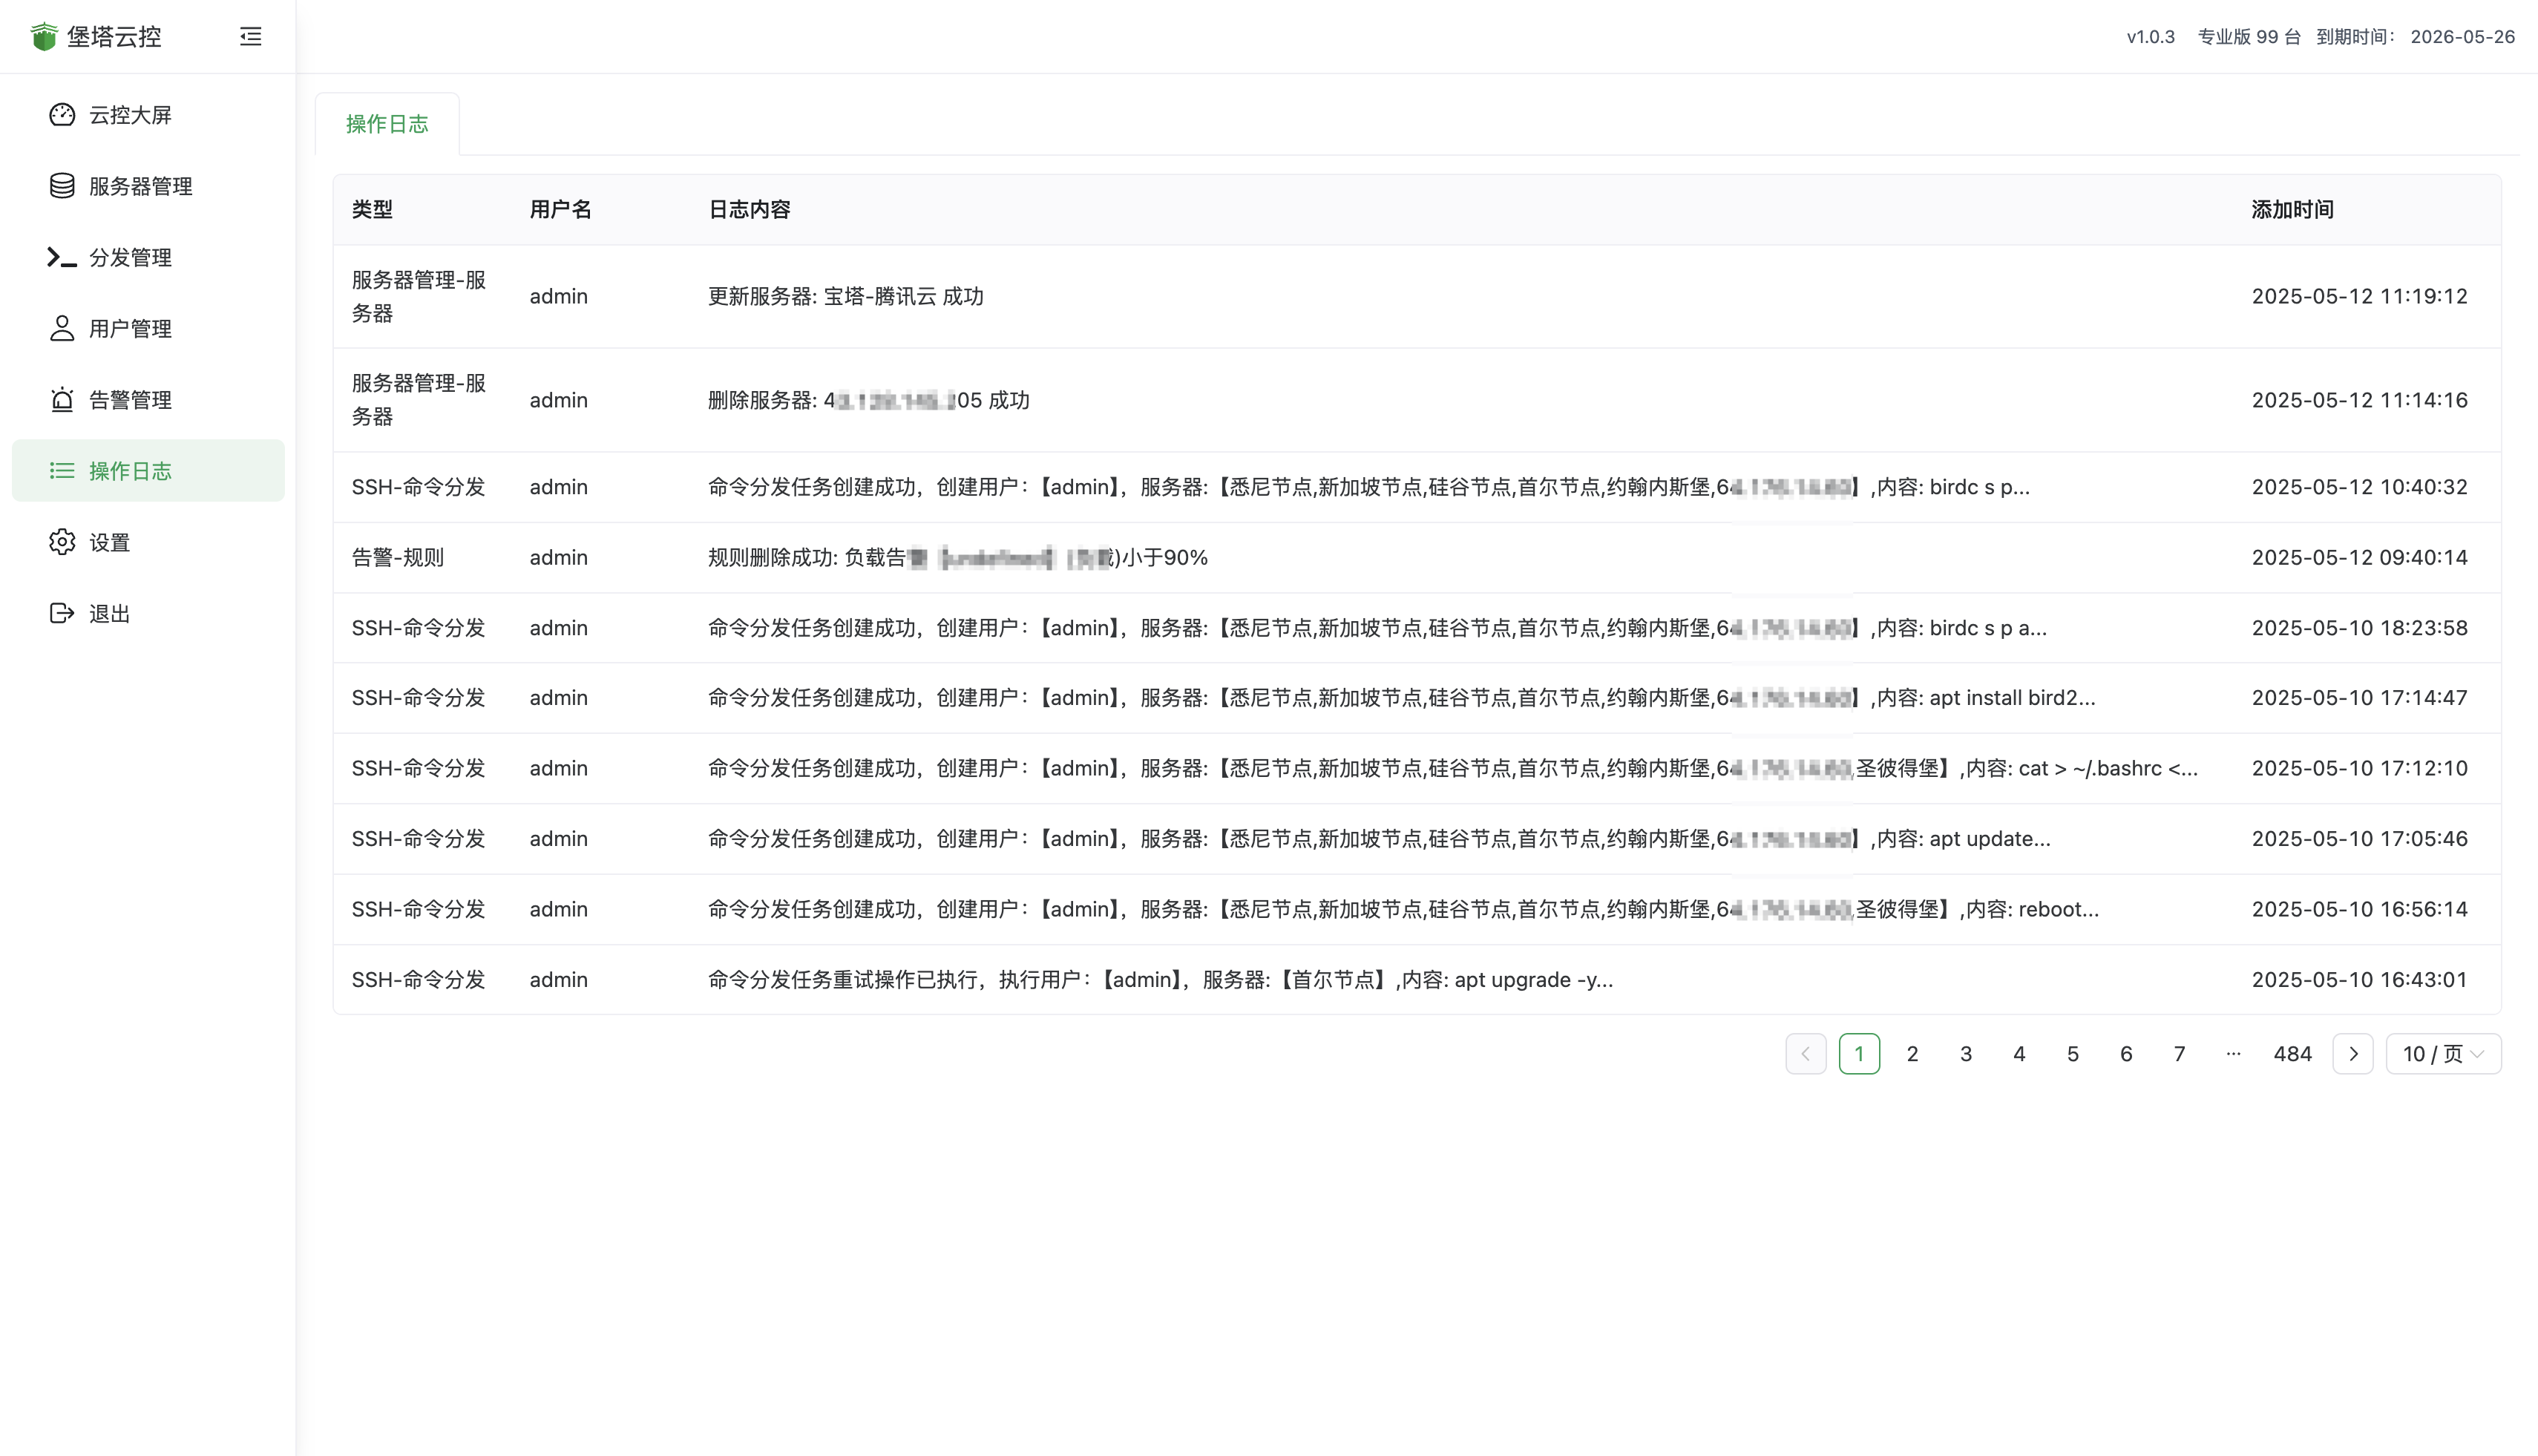The width and height of the screenshot is (2538, 1456).
Task: Select page 7 in pagination
Action: click(x=2180, y=1054)
